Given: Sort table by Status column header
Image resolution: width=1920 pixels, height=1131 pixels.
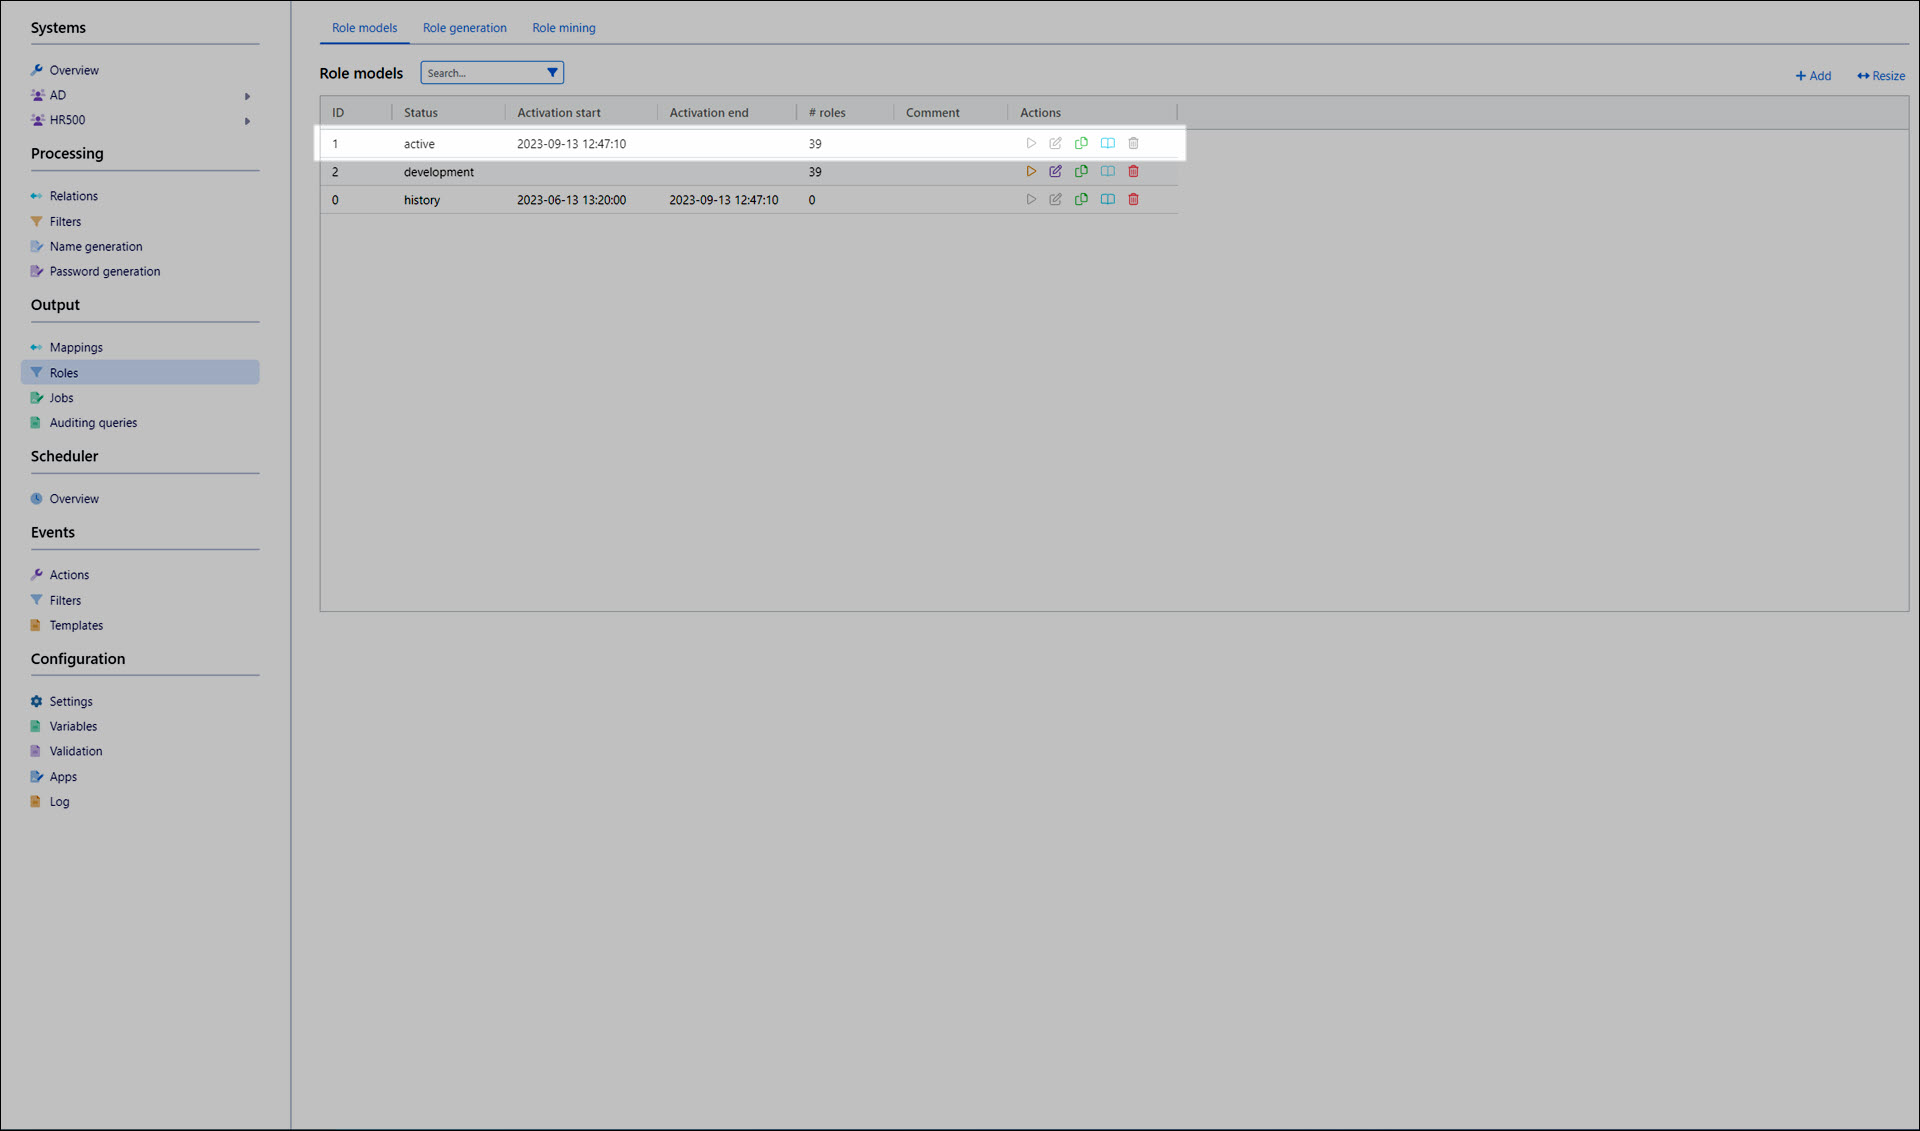Looking at the screenshot, I should click(x=421, y=113).
